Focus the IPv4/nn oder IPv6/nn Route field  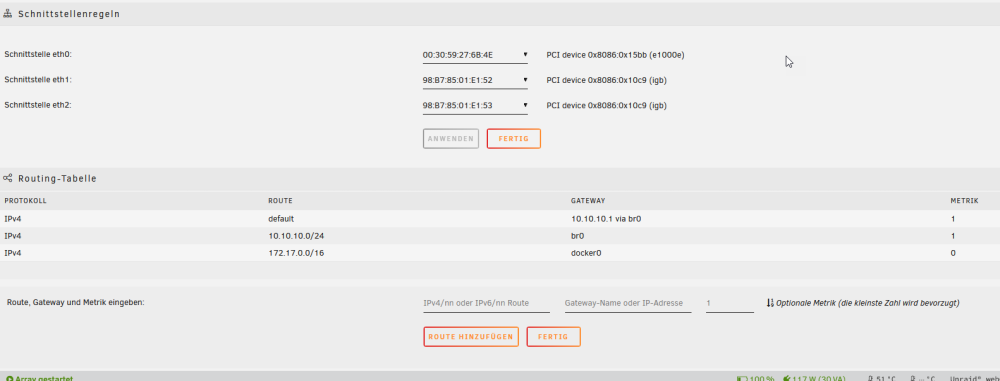pyautogui.click(x=486, y=303)
